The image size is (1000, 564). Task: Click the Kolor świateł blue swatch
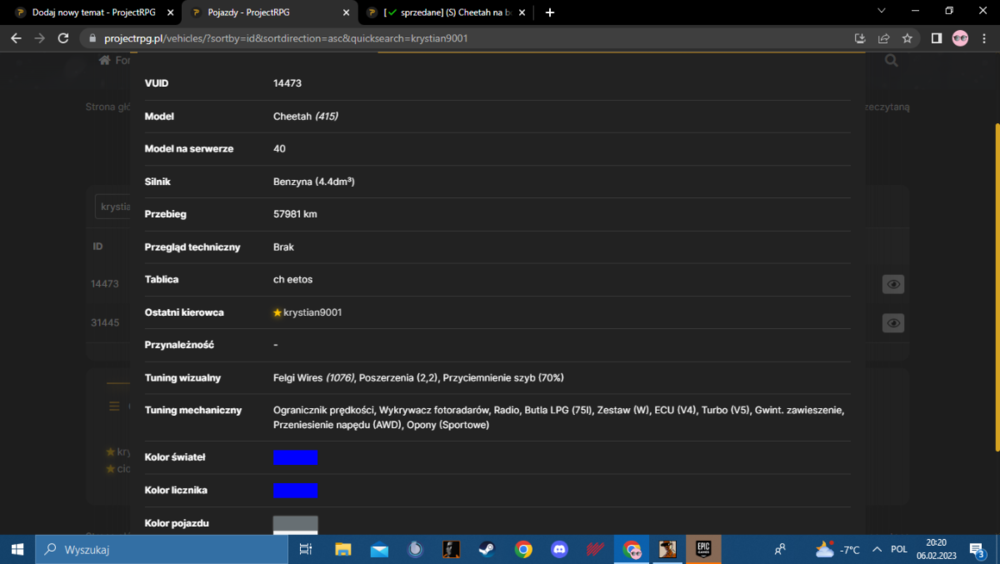coord(295,457)
